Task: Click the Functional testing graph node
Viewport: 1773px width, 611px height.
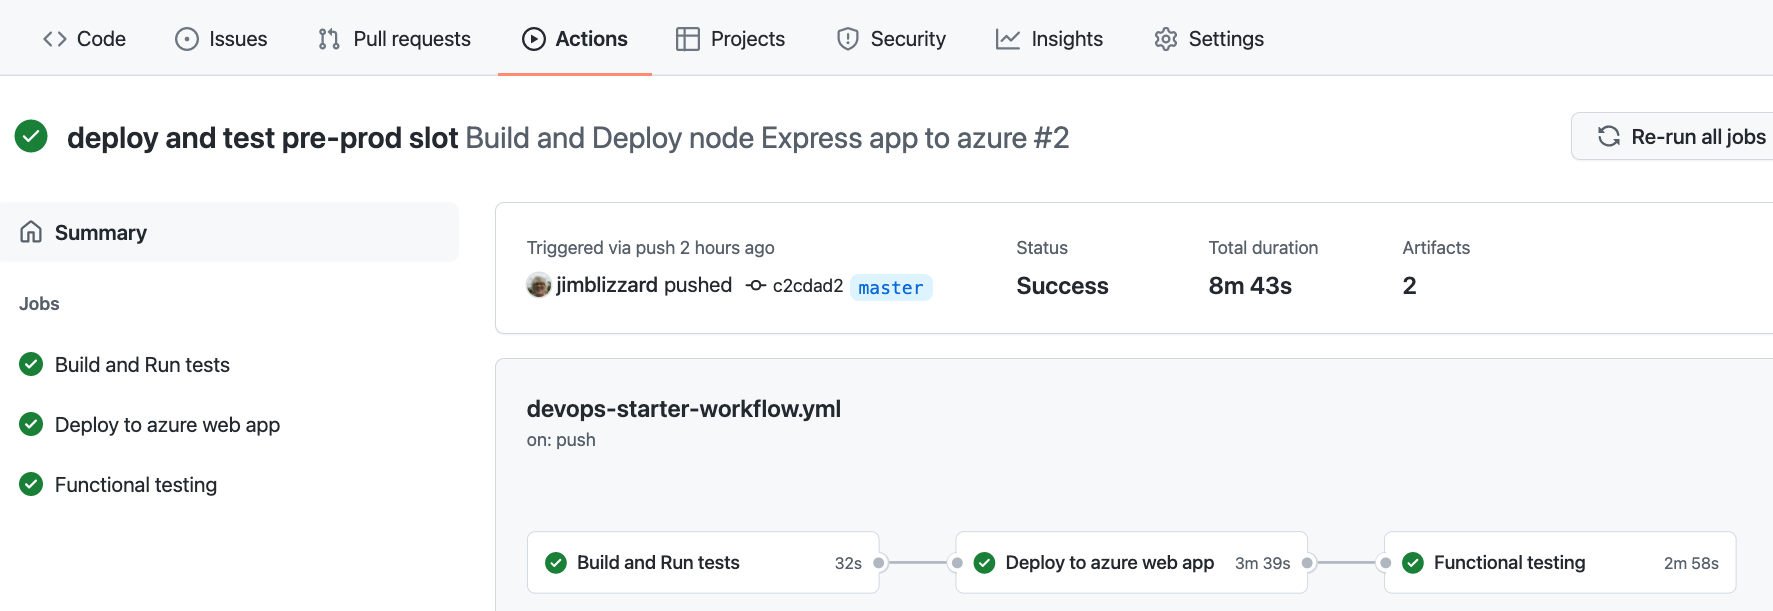Action: (x=1560, y=563)
